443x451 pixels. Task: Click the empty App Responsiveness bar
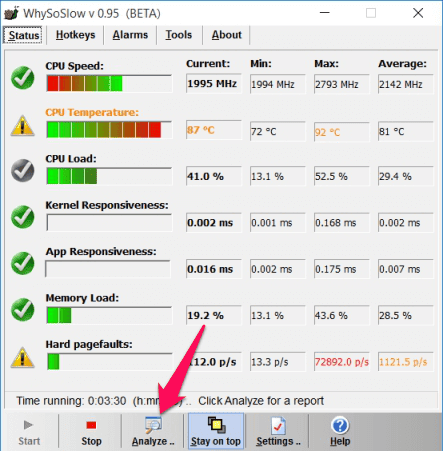[108, 269]
